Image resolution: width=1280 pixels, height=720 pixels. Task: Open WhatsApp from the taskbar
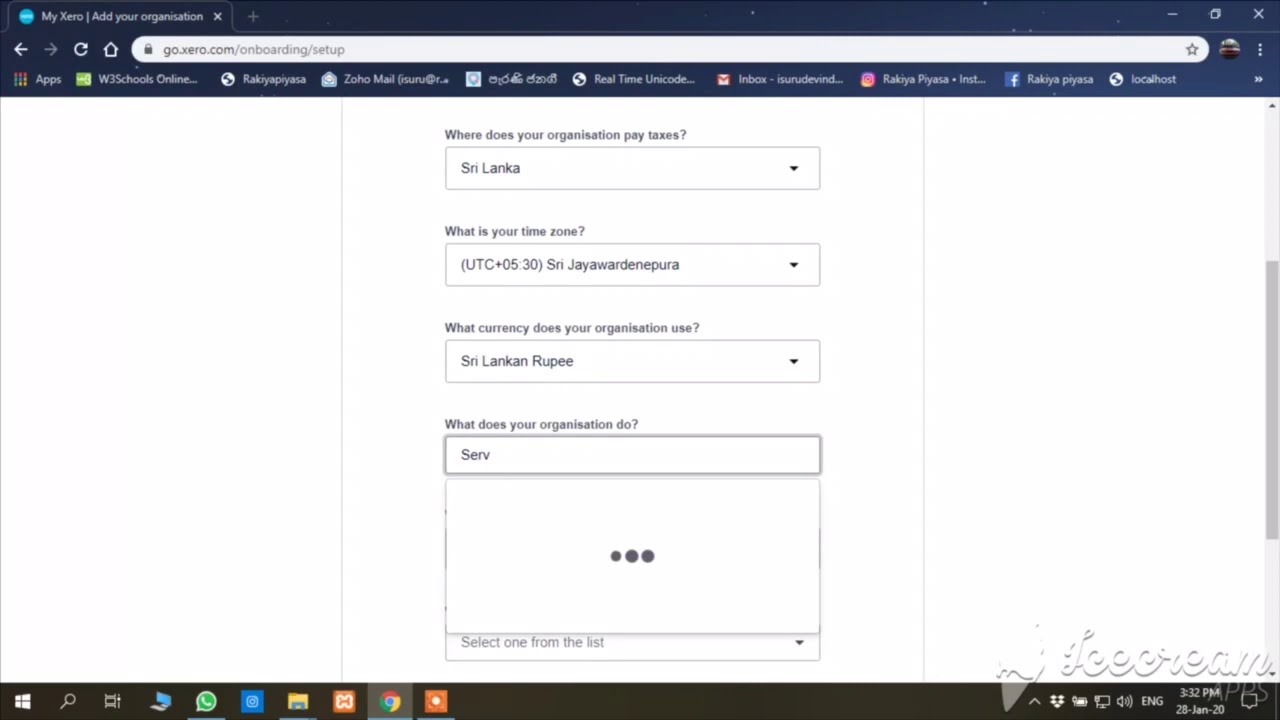(x=206, y=701)
